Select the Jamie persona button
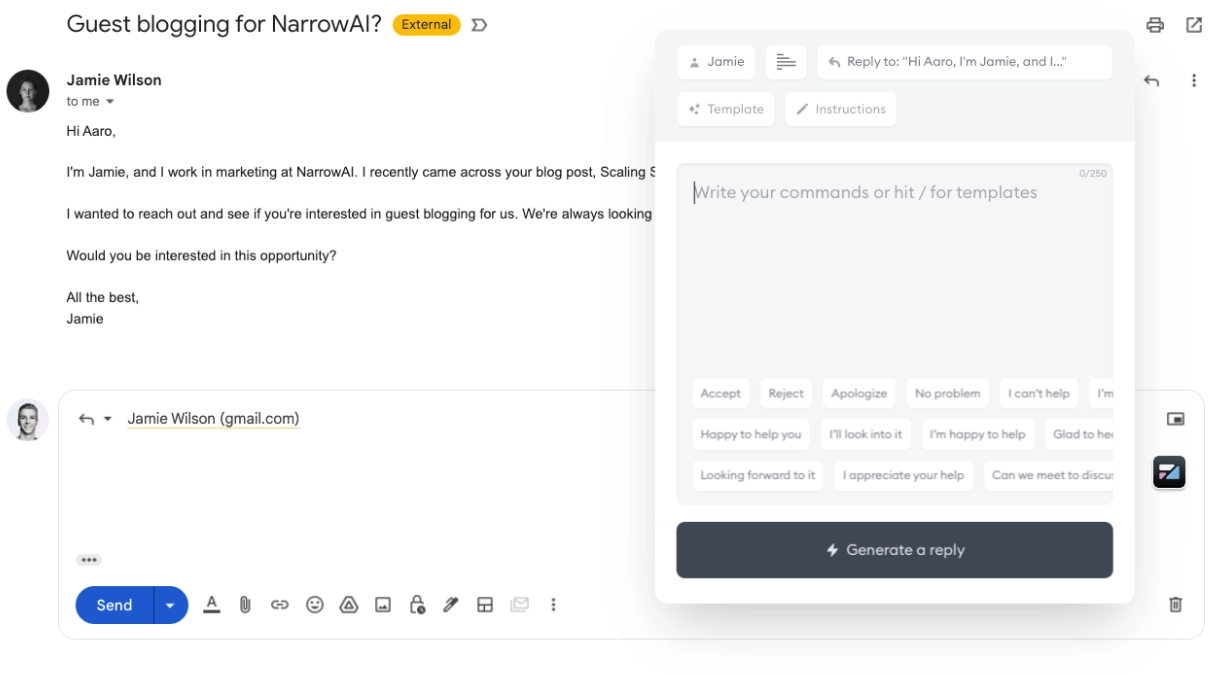 pyautogui.click(x=716, y=62)
